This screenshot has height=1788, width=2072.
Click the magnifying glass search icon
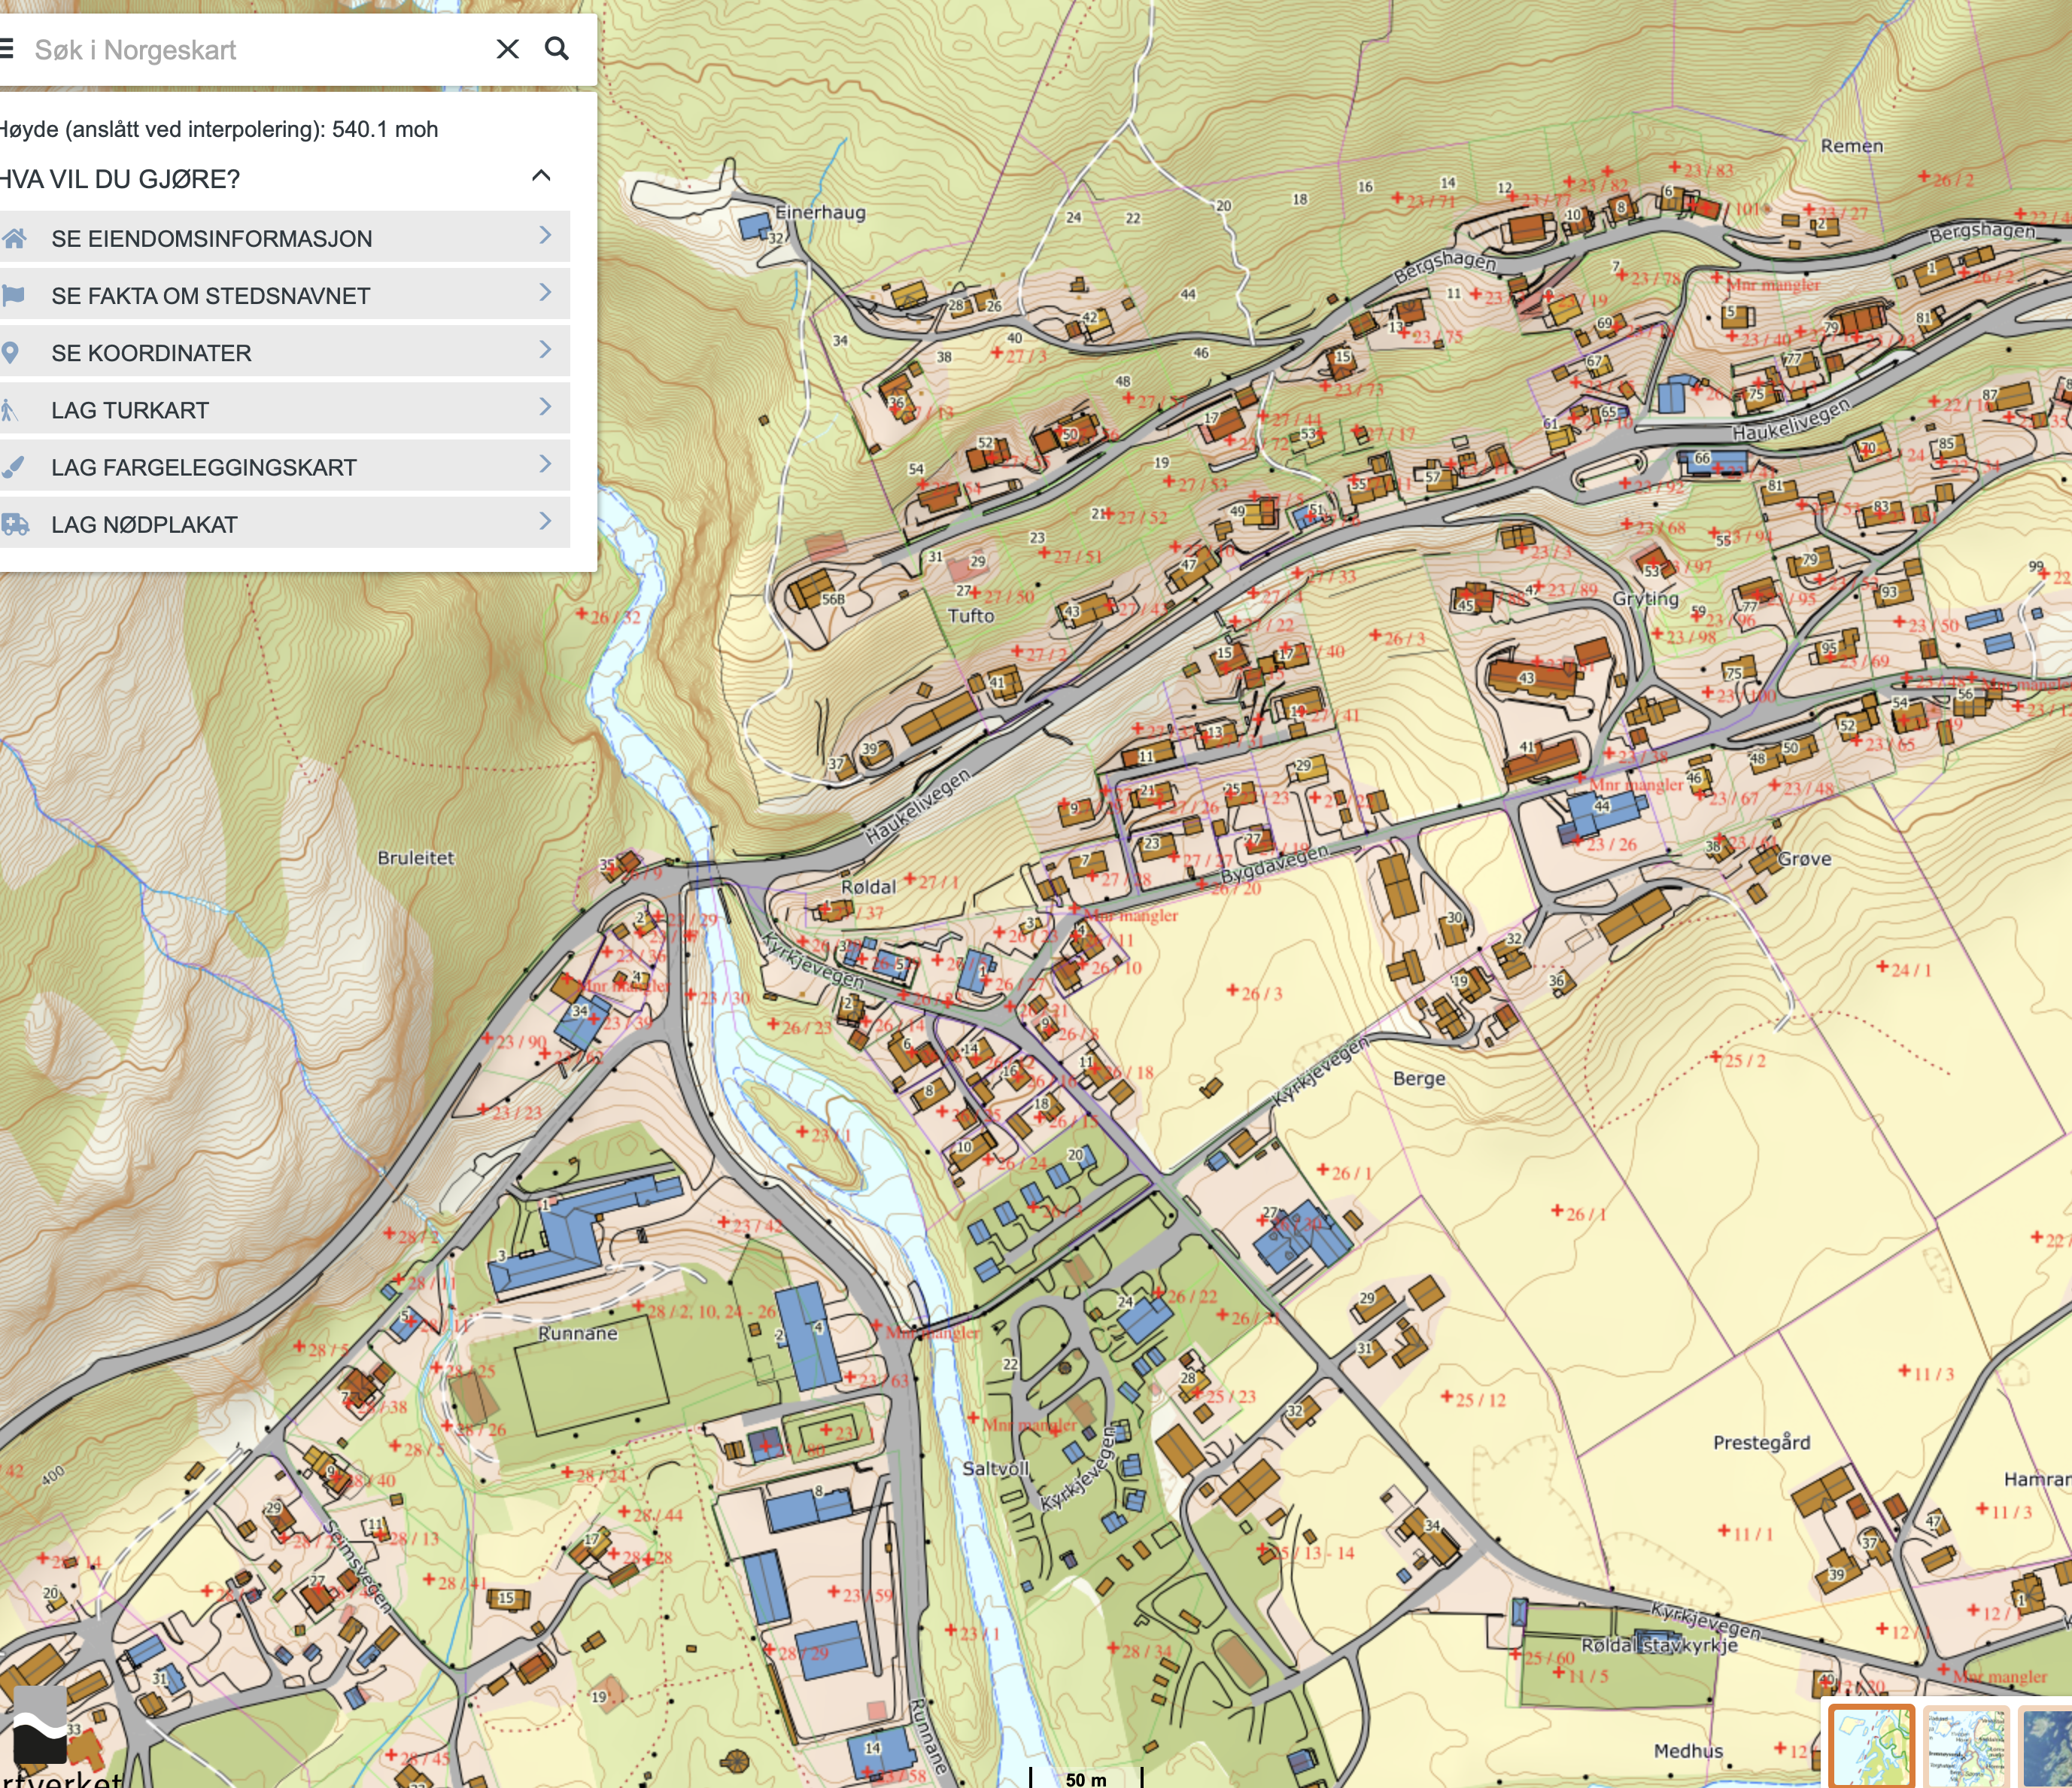557,49
